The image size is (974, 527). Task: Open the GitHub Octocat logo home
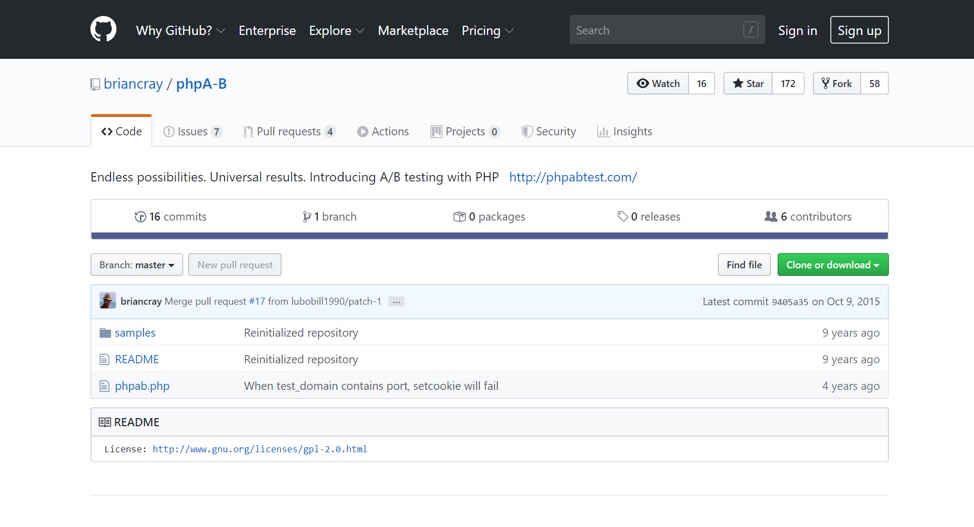point(103,30)
